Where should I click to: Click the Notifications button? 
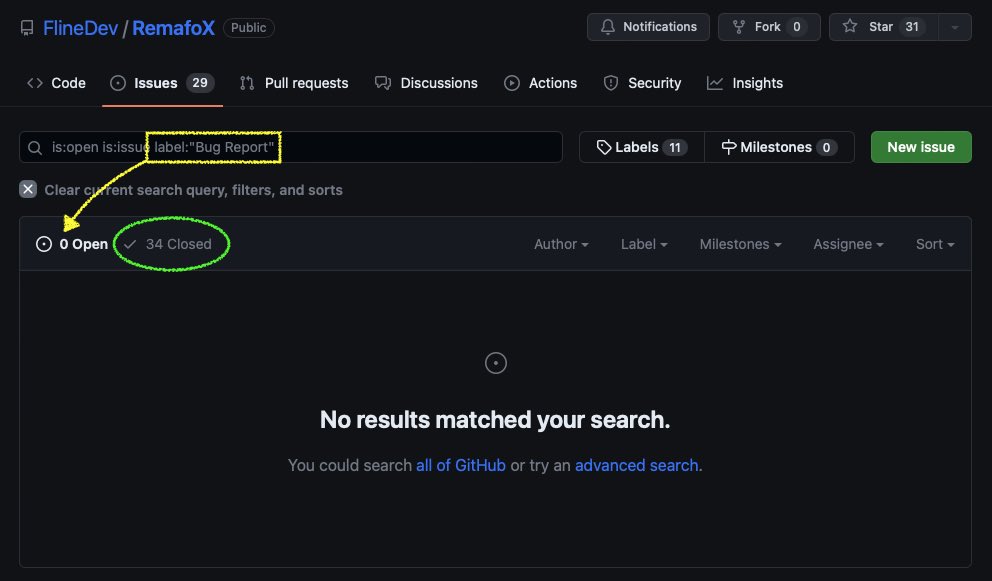648,27
